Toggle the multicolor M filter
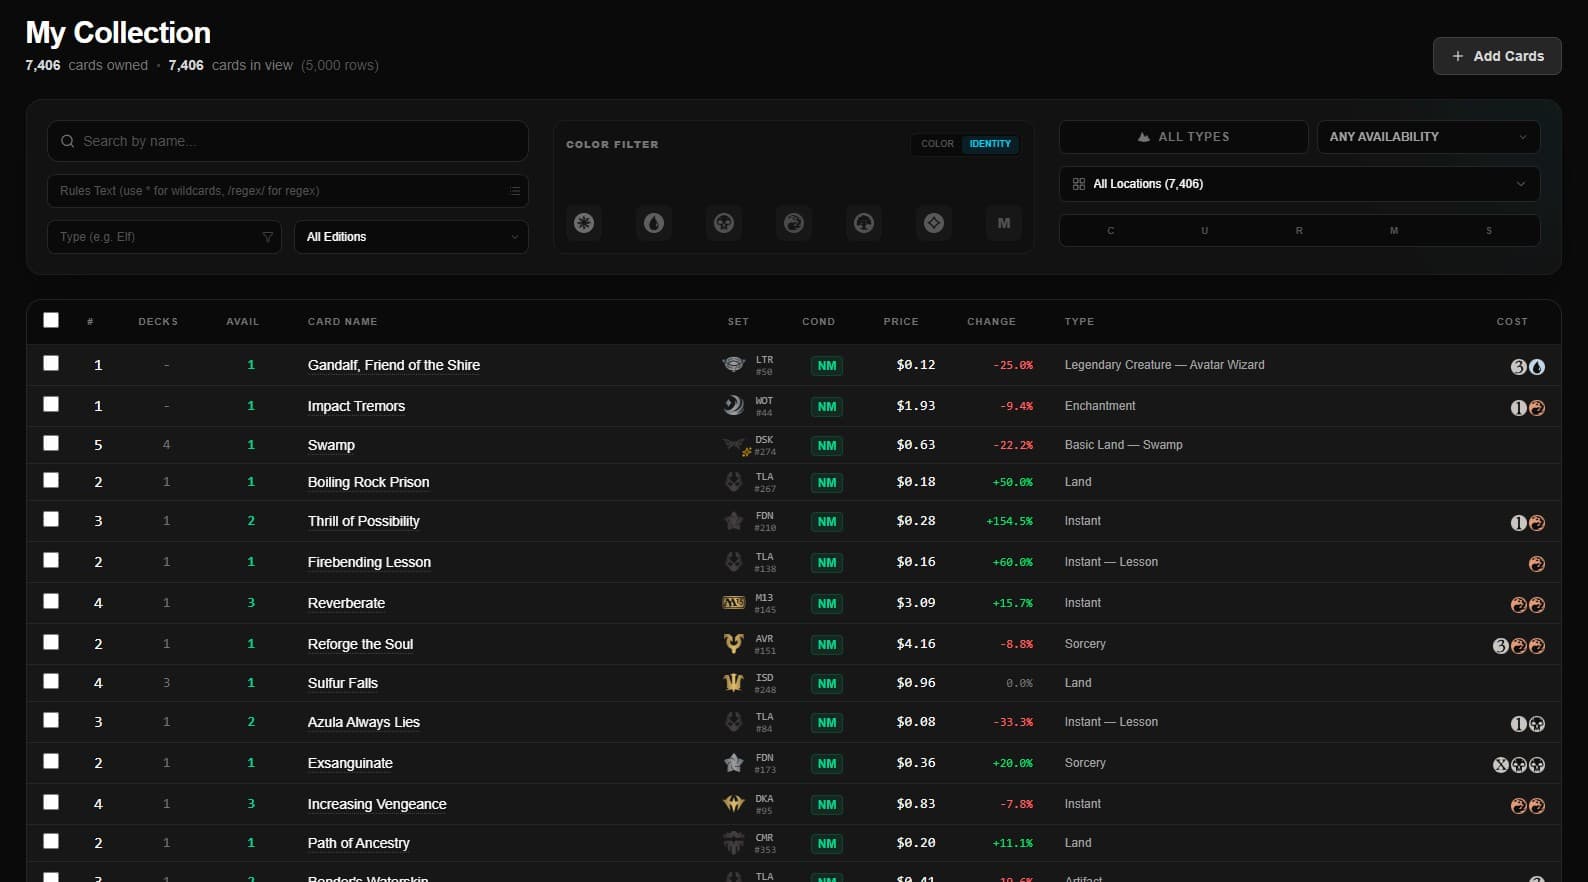Viewport: 1588px width, 882px height. (1004, 223)
